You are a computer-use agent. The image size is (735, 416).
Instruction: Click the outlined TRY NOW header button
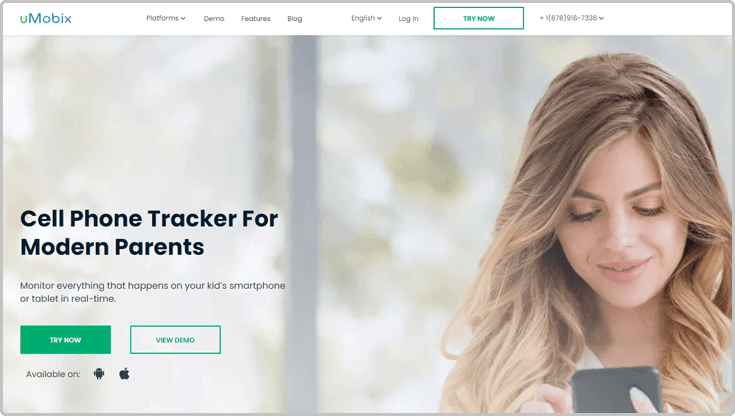click(x=479, y=18)
